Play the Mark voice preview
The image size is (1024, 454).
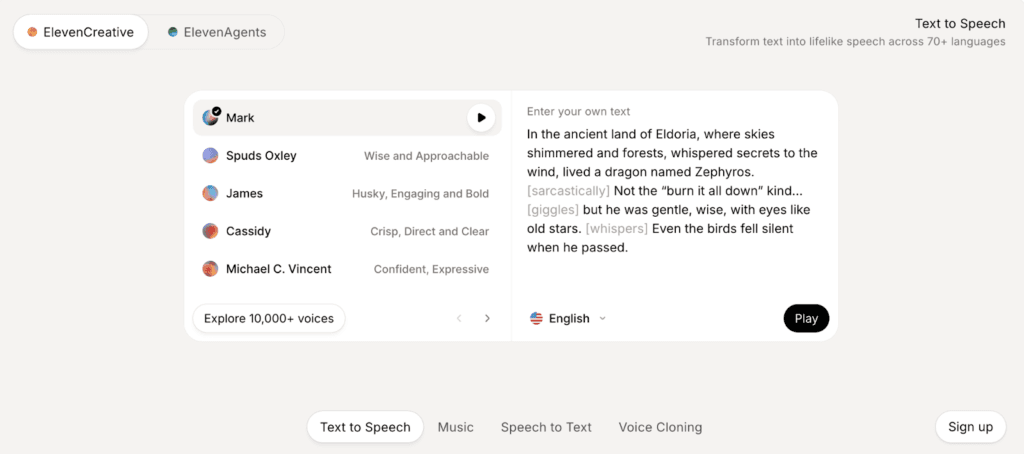481,118
